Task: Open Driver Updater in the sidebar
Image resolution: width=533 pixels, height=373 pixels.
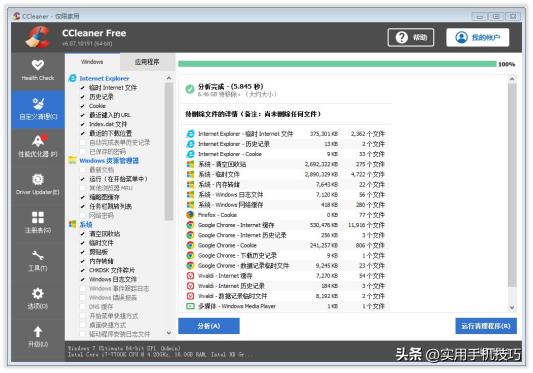Action: coord(38,184)
